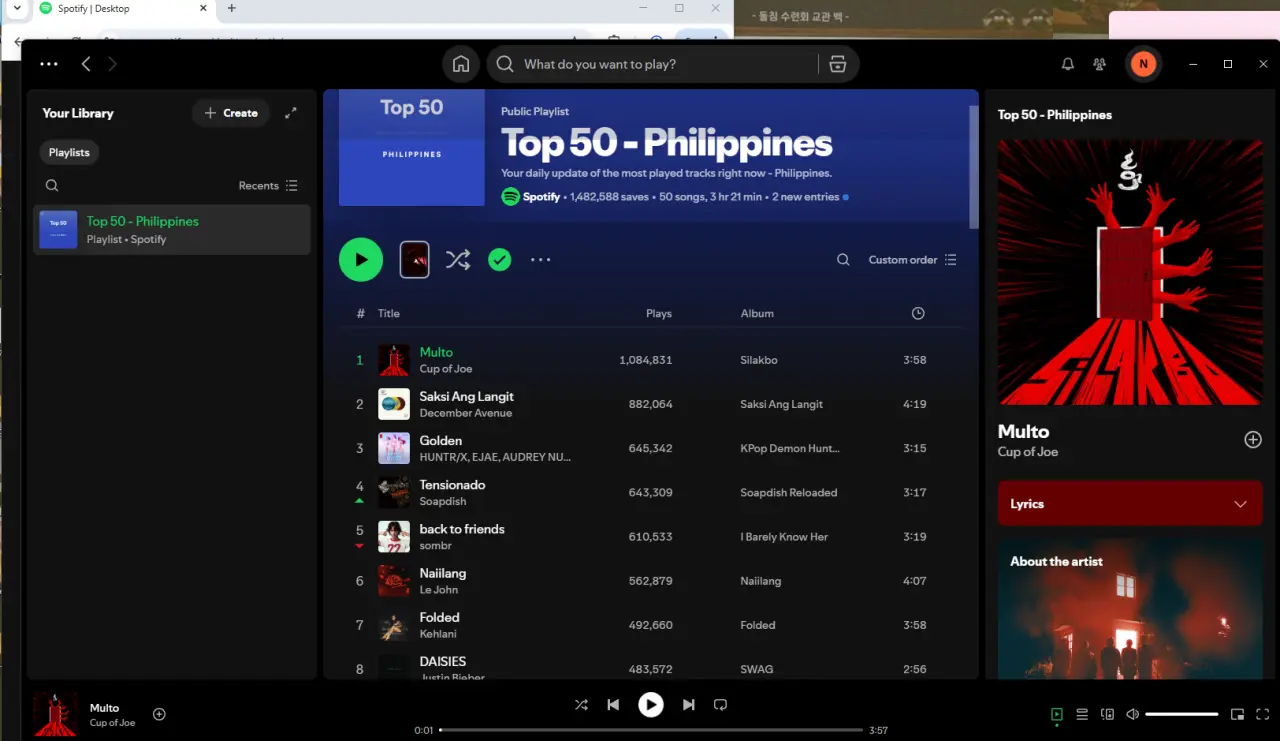Open the Custom order dropdown

912,260
